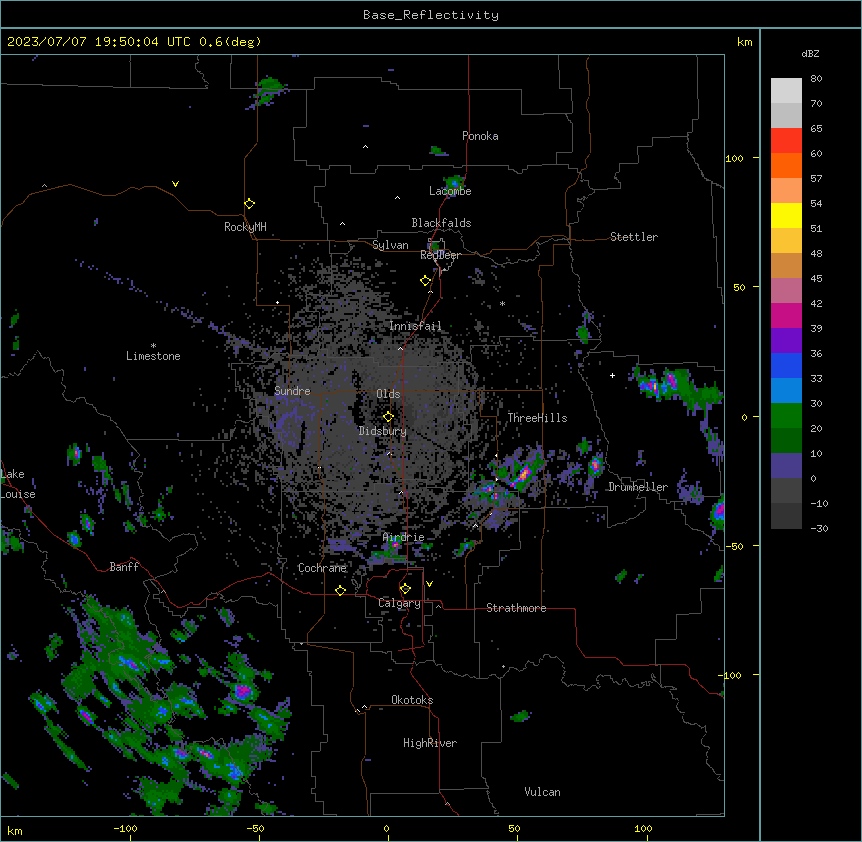Click the RockyMH label
This screenshot has height=842, width=862.
(245, 227)
